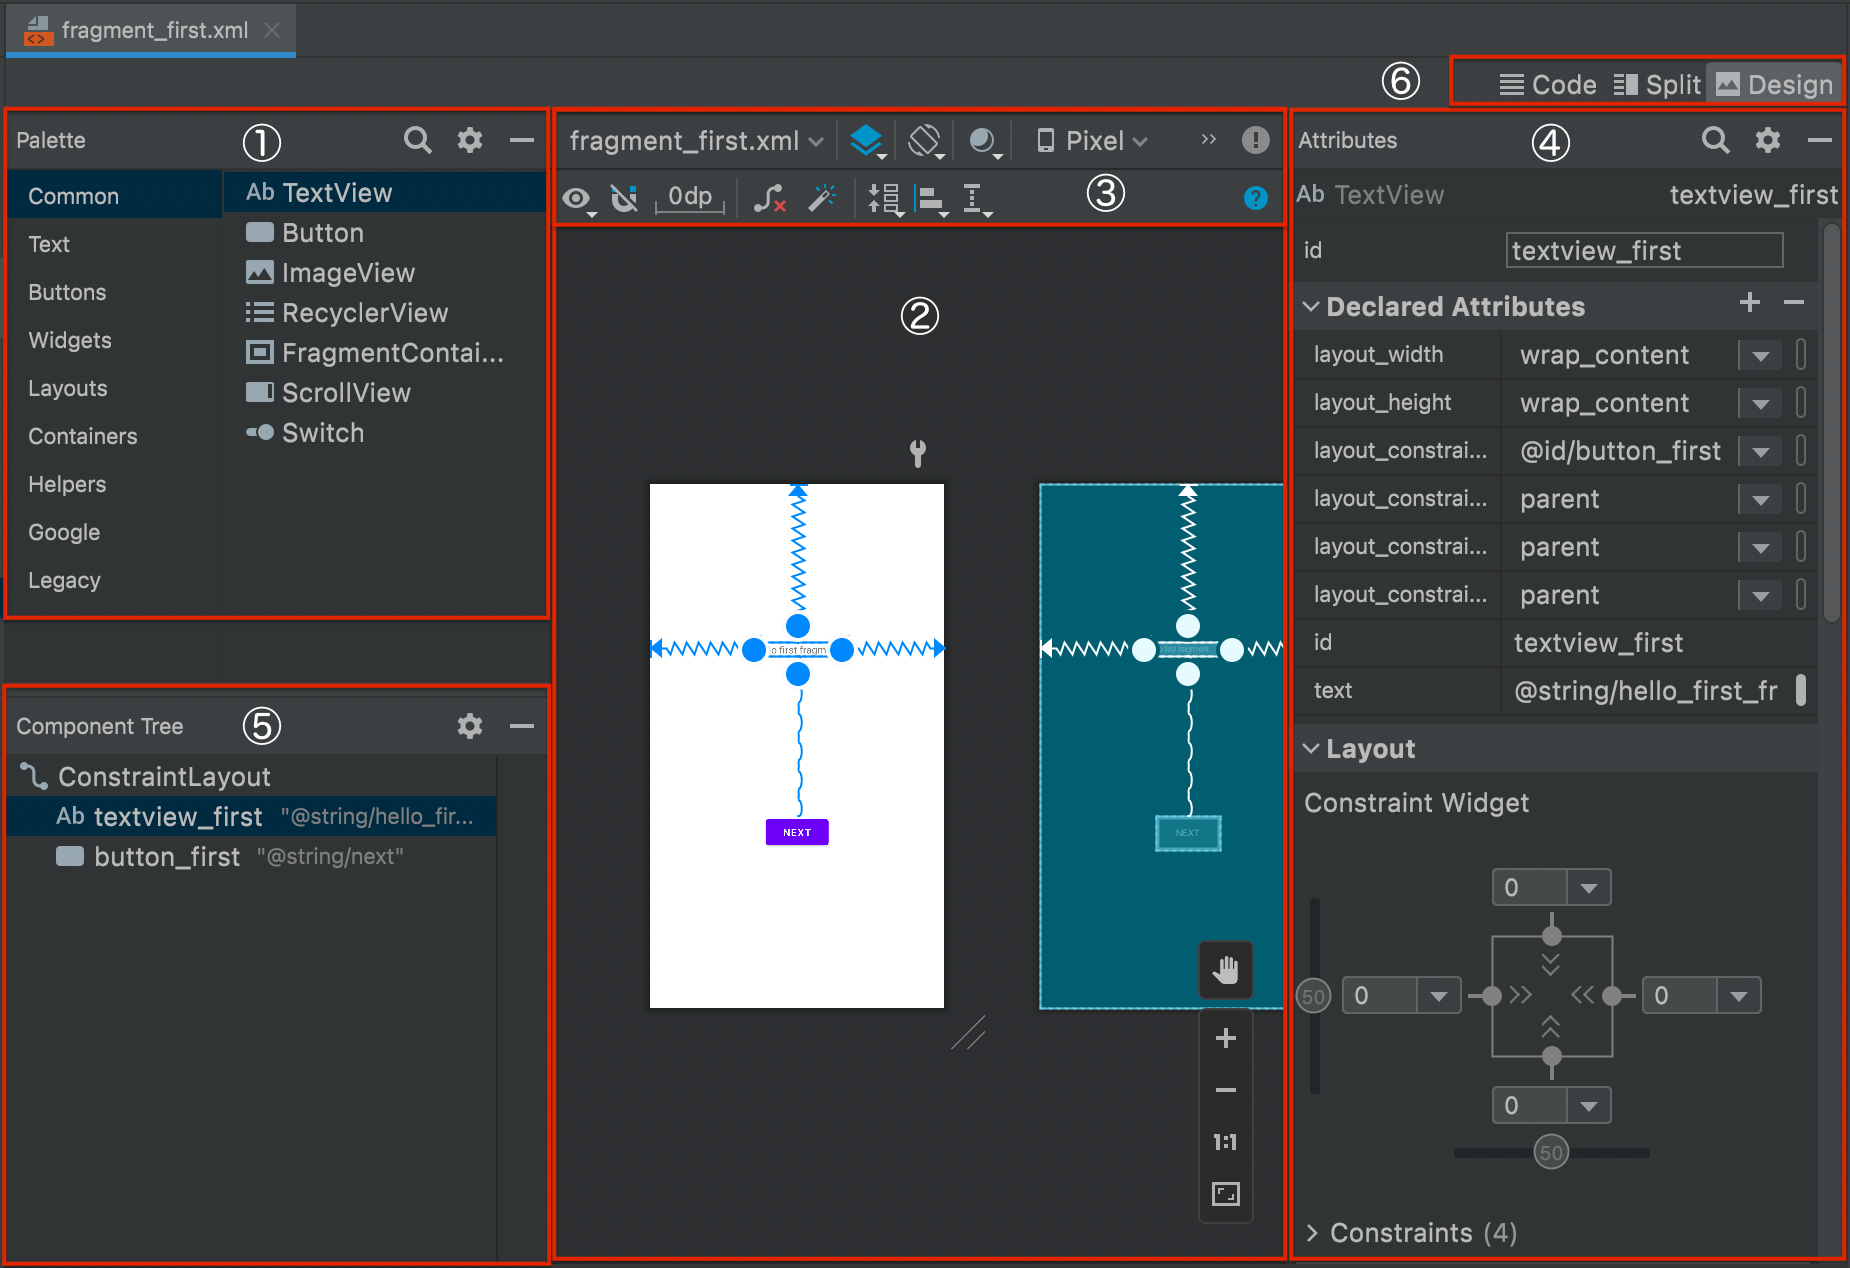
Task: Select the Buttons palette category
Action: point(114,292)
